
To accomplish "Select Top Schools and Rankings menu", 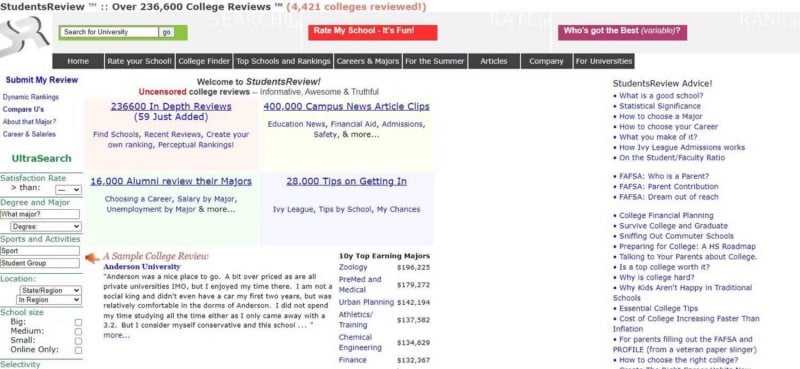I will click(283, 61).
